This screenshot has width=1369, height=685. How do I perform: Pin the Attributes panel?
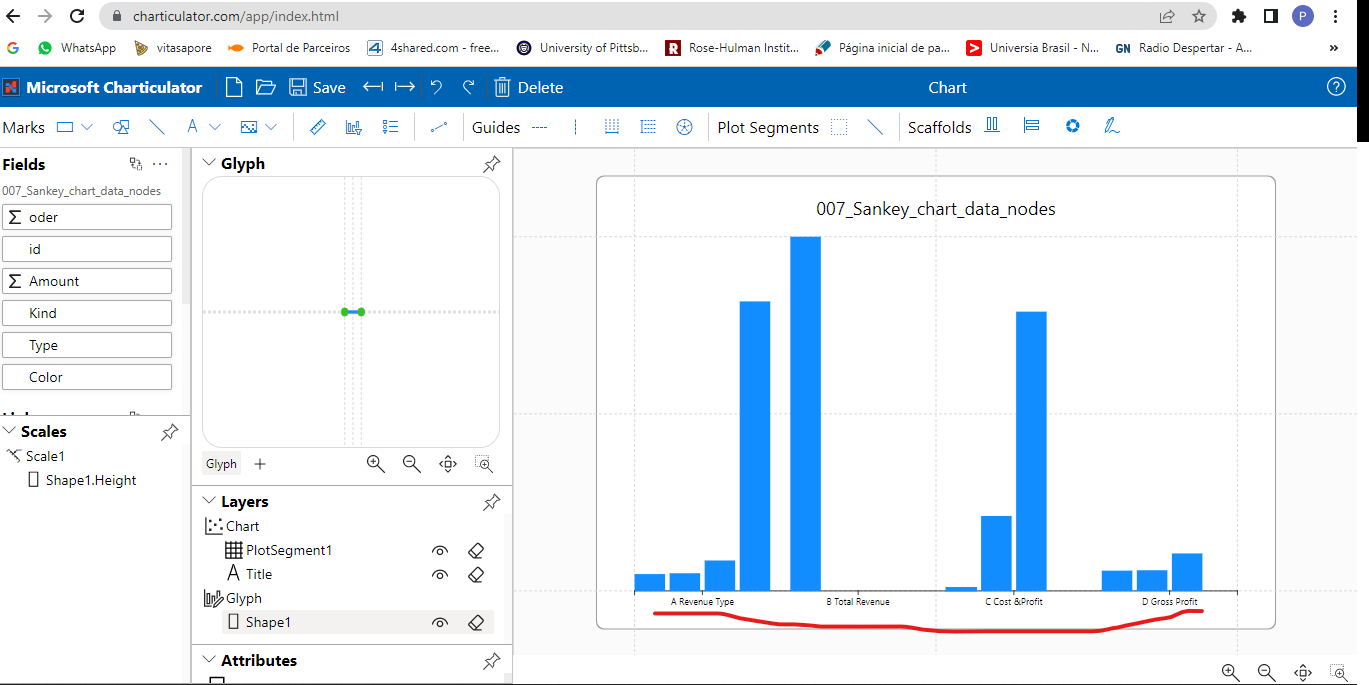[x=491, y=661]
